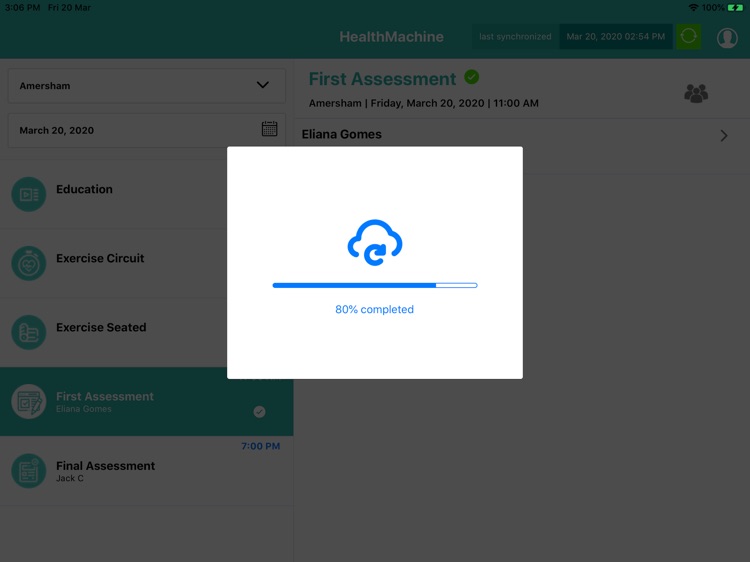Click the 'last synchronized' label
The image size is (750, 562).
pyautogui.click(x=515, y=37)
